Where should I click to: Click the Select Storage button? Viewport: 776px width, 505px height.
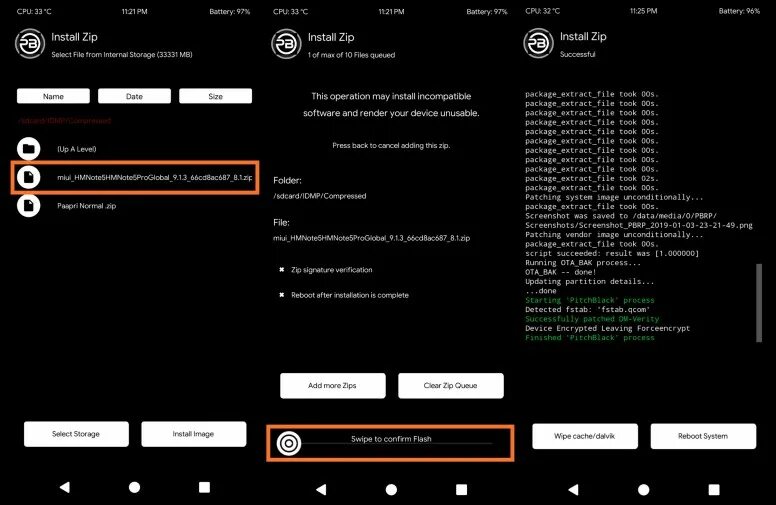pos(76,434)
